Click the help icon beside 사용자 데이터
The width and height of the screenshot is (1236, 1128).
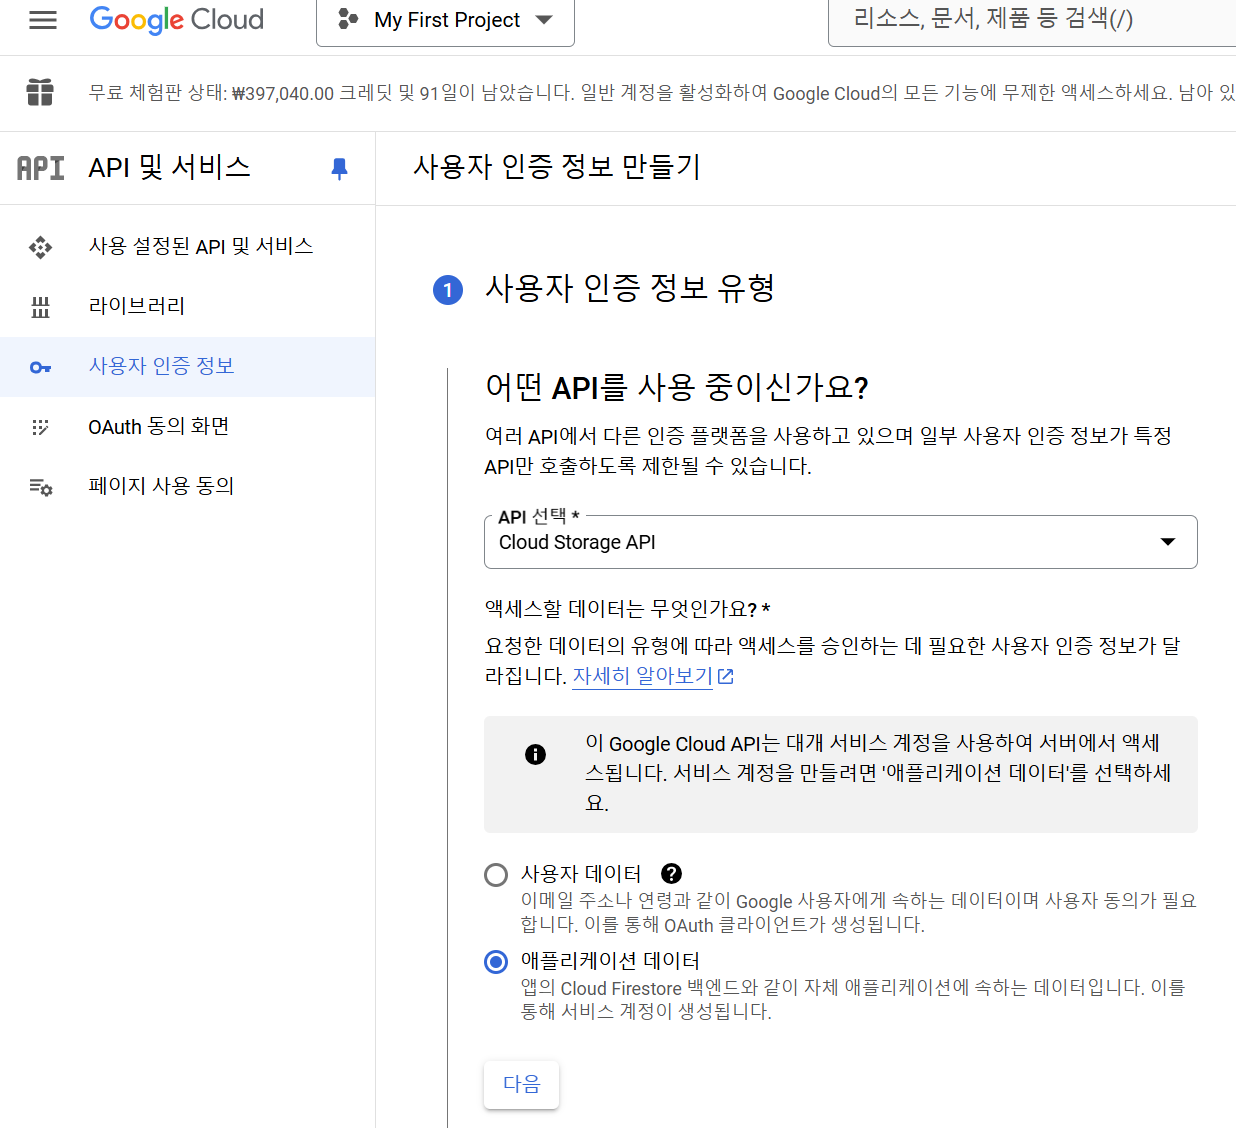tap(672, 873)
